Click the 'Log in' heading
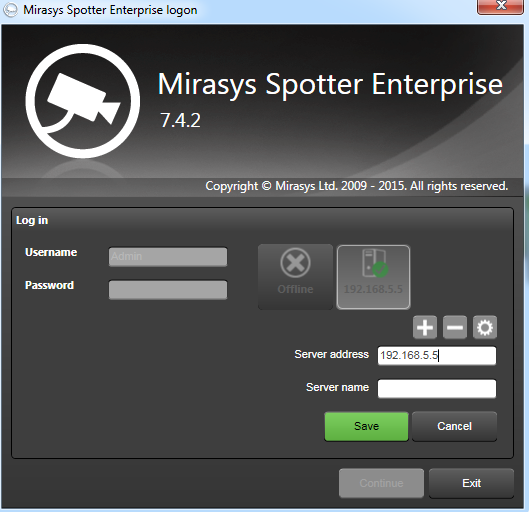The image size is (529, 512). pyautogui.click(x=32, y=220)
